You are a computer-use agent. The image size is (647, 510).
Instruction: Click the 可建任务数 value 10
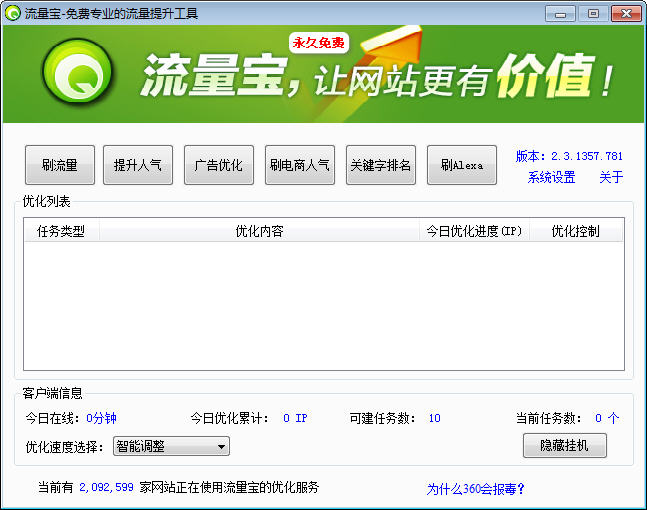(434, 418)
